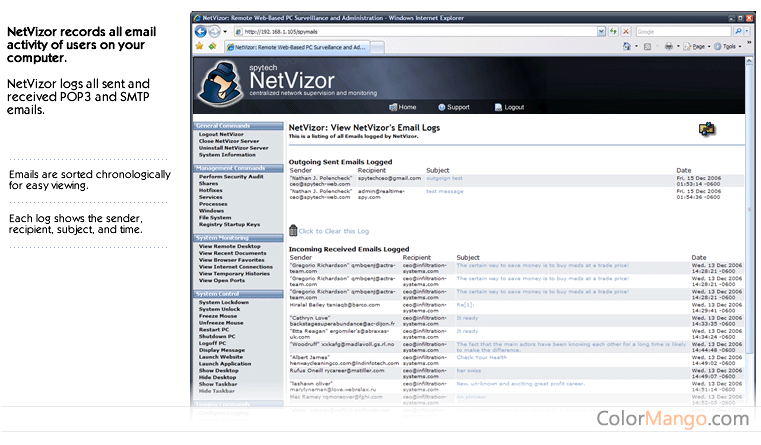Click the search magnifier icon

[738, 32]
